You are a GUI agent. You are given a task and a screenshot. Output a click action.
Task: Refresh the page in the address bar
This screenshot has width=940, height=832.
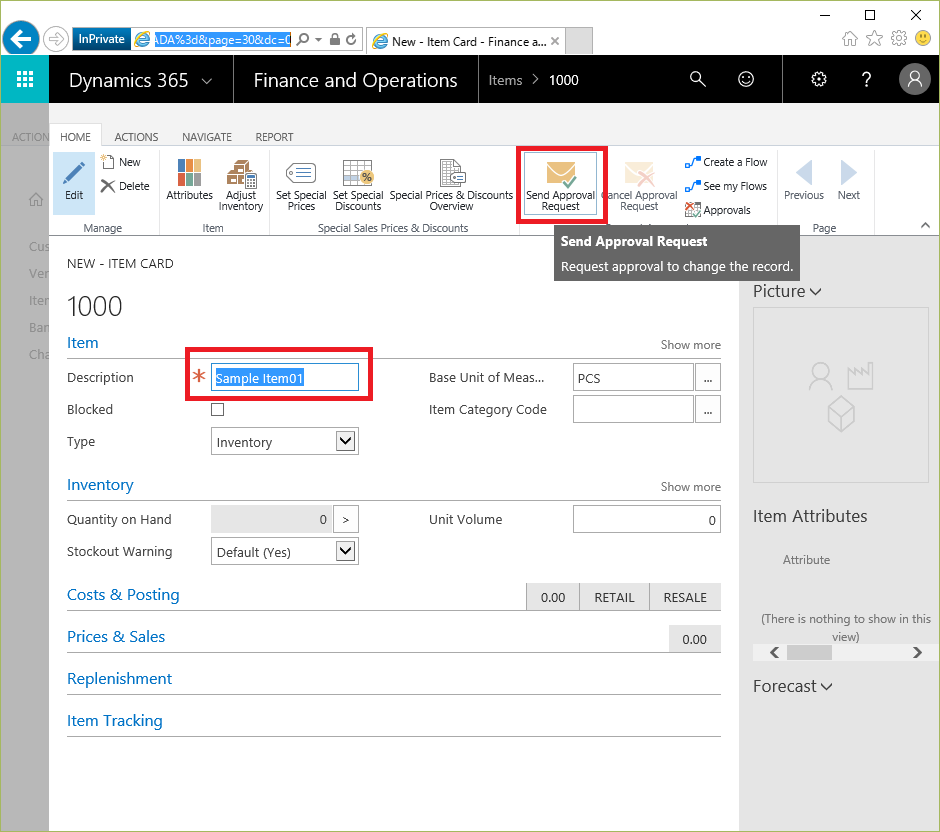pos(351,40)
